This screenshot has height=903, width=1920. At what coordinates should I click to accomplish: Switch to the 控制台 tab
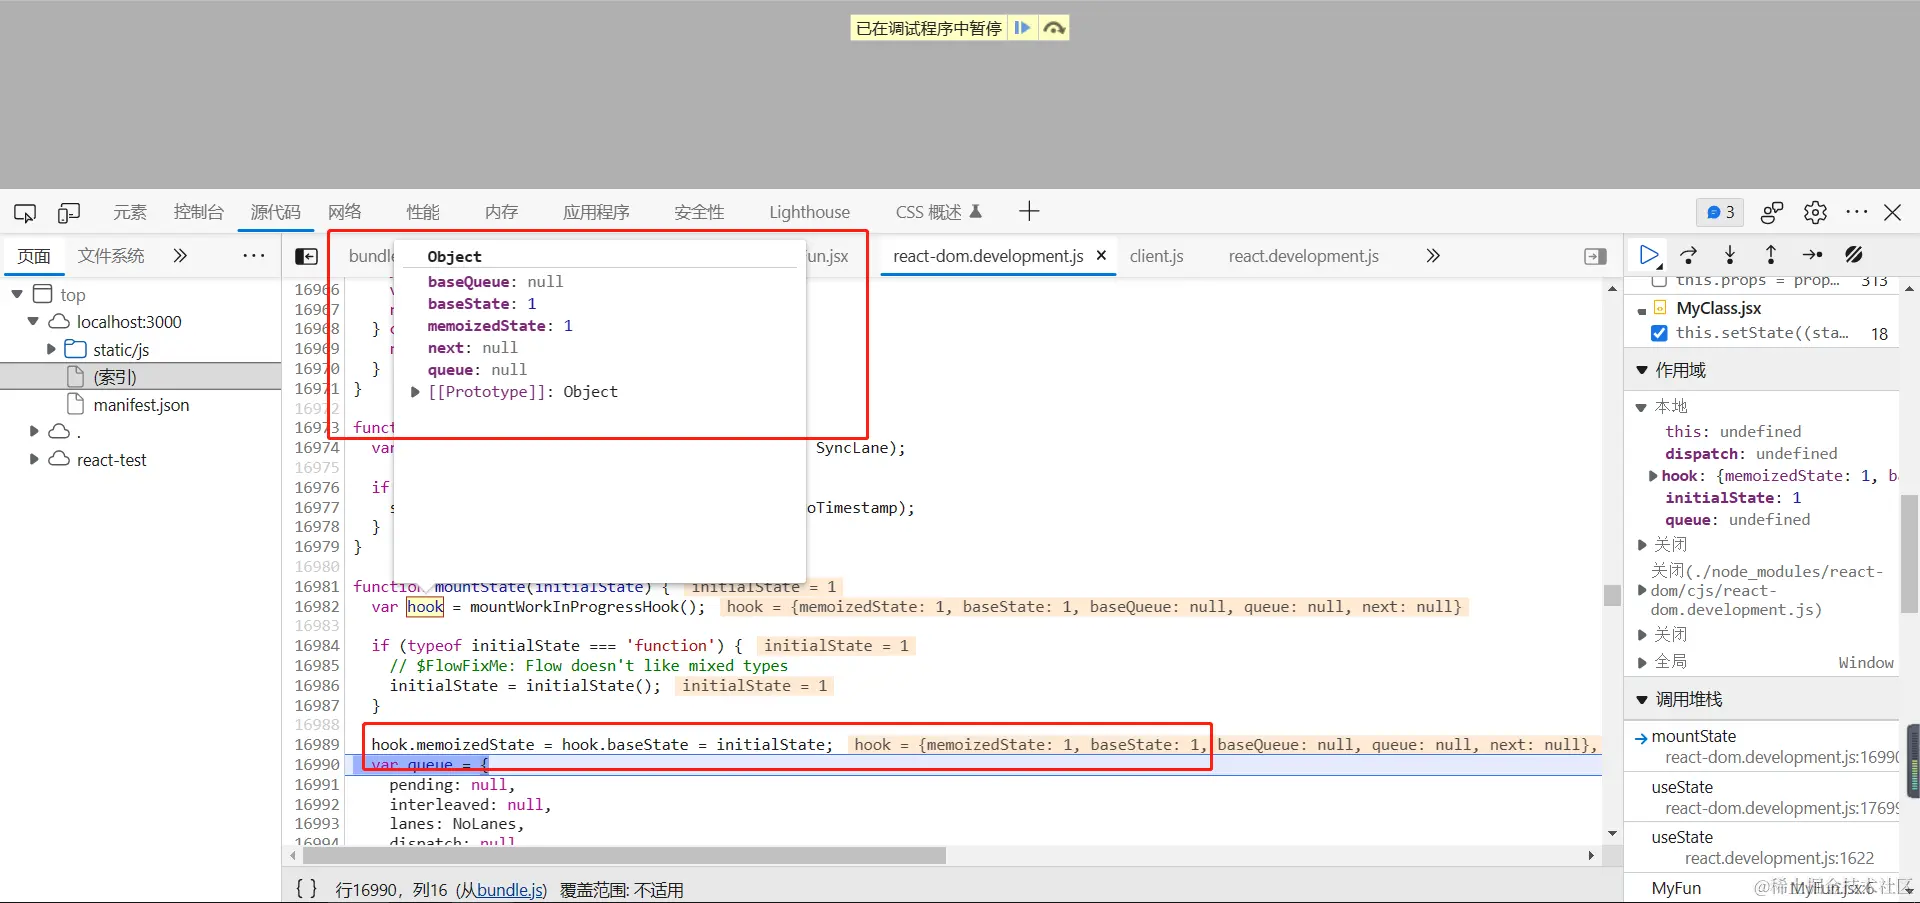[x=198, y=212]
